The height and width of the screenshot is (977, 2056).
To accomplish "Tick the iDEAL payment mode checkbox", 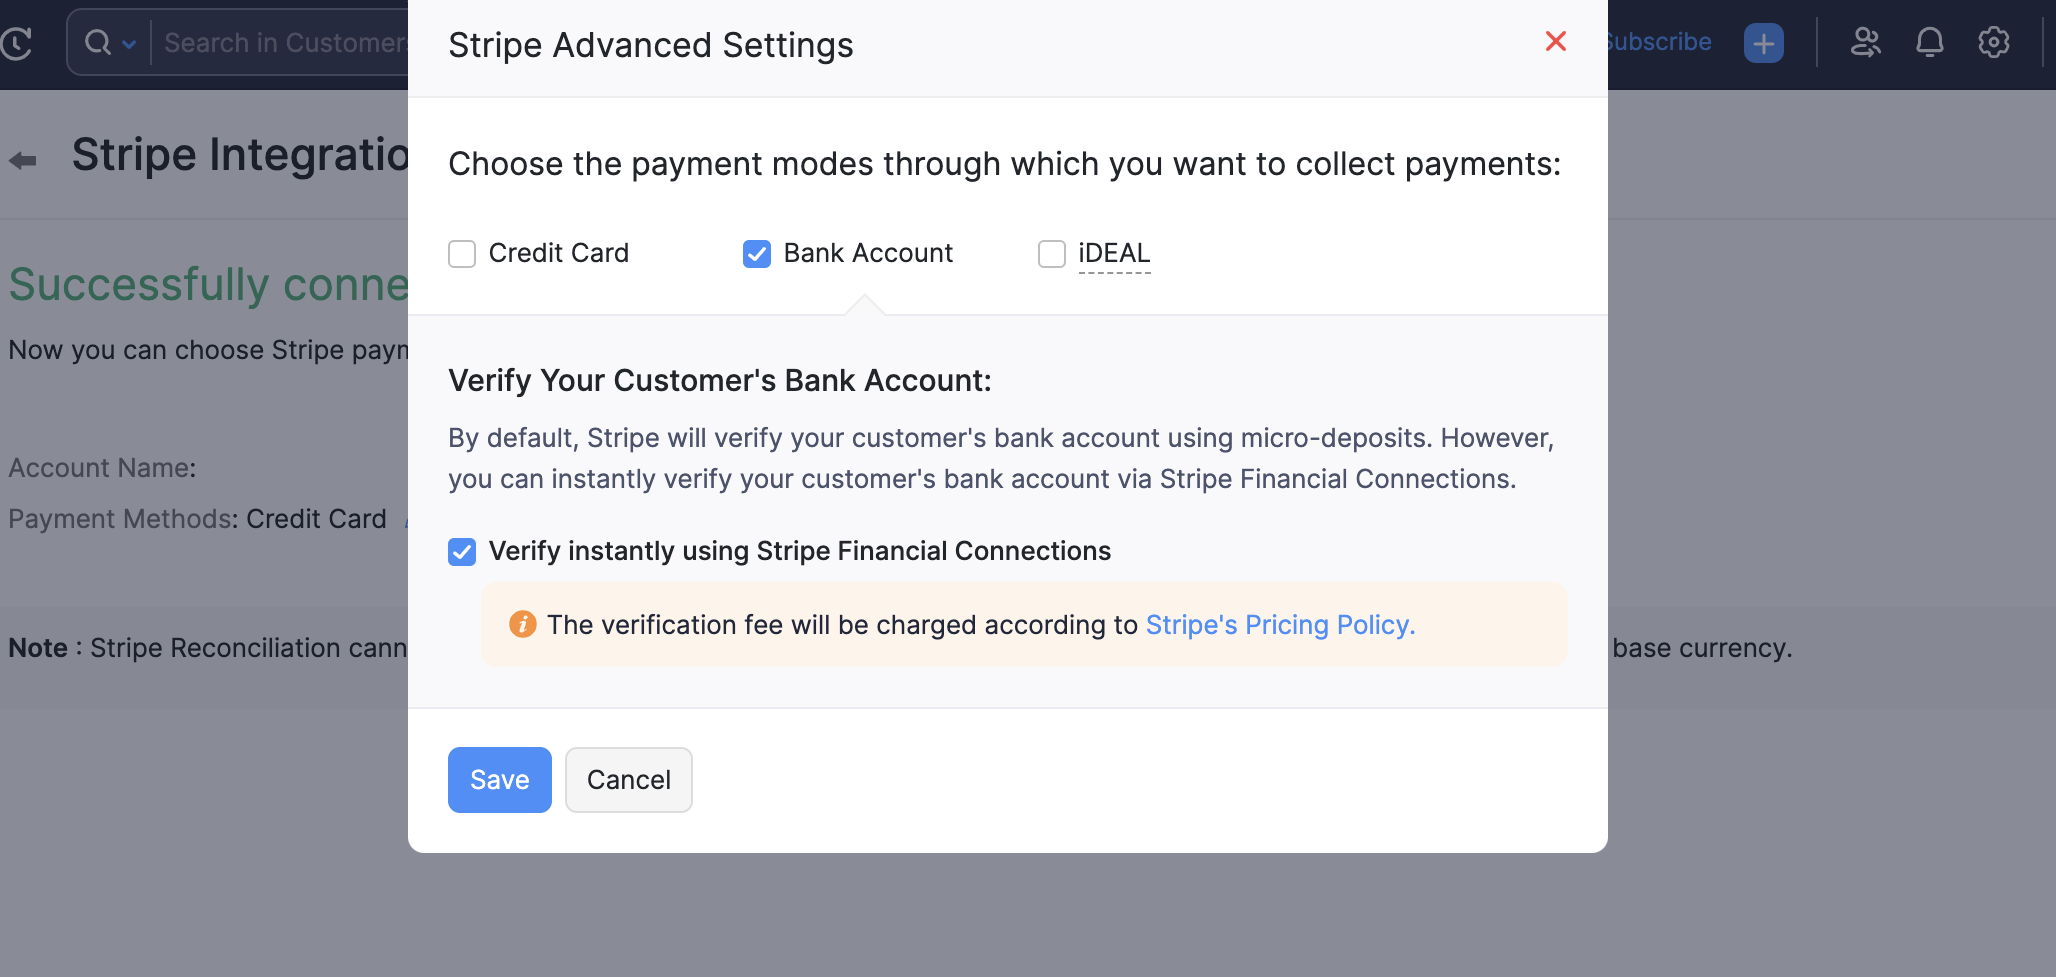I will pyautogui.click(x=1052, y=254).
